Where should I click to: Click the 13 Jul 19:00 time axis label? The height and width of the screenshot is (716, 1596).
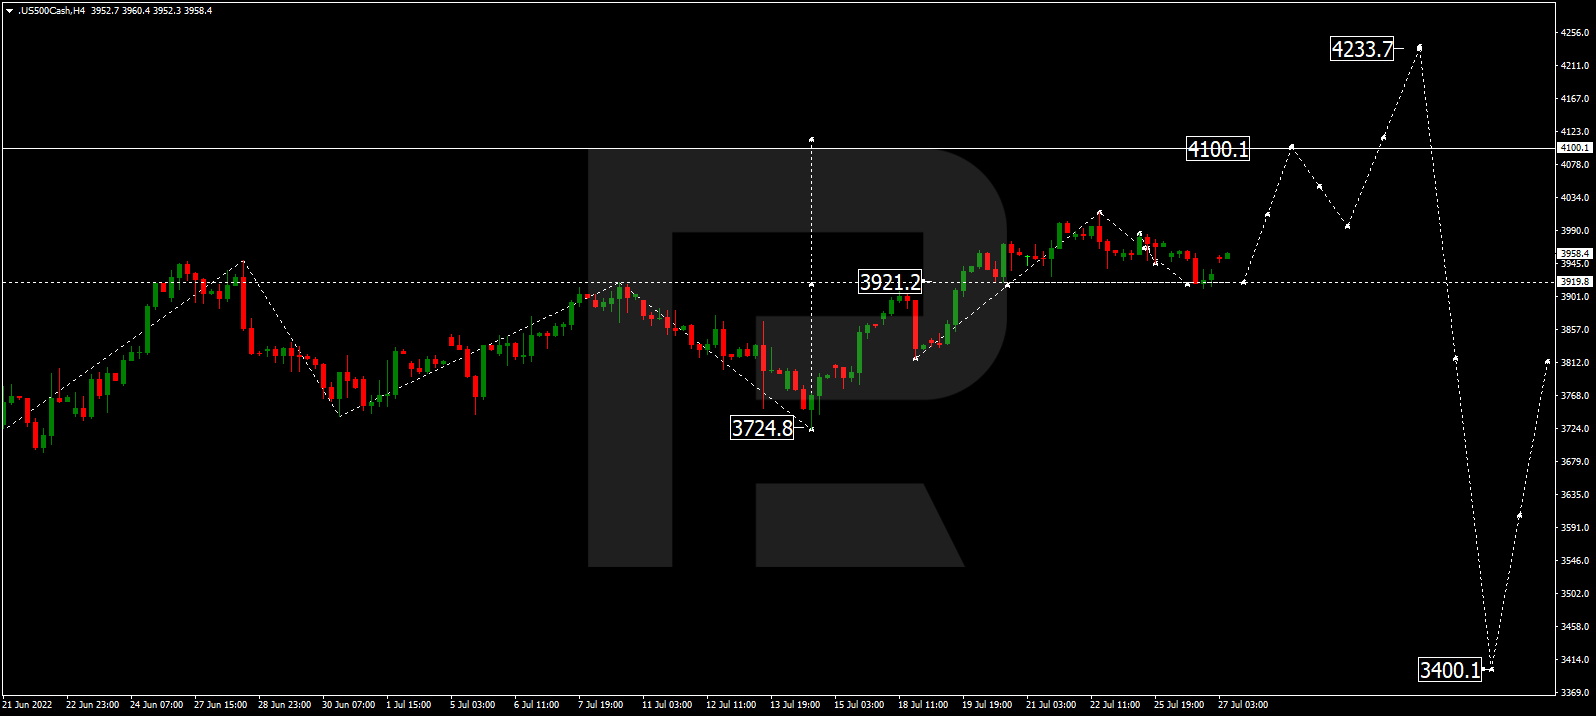(795, 705)
